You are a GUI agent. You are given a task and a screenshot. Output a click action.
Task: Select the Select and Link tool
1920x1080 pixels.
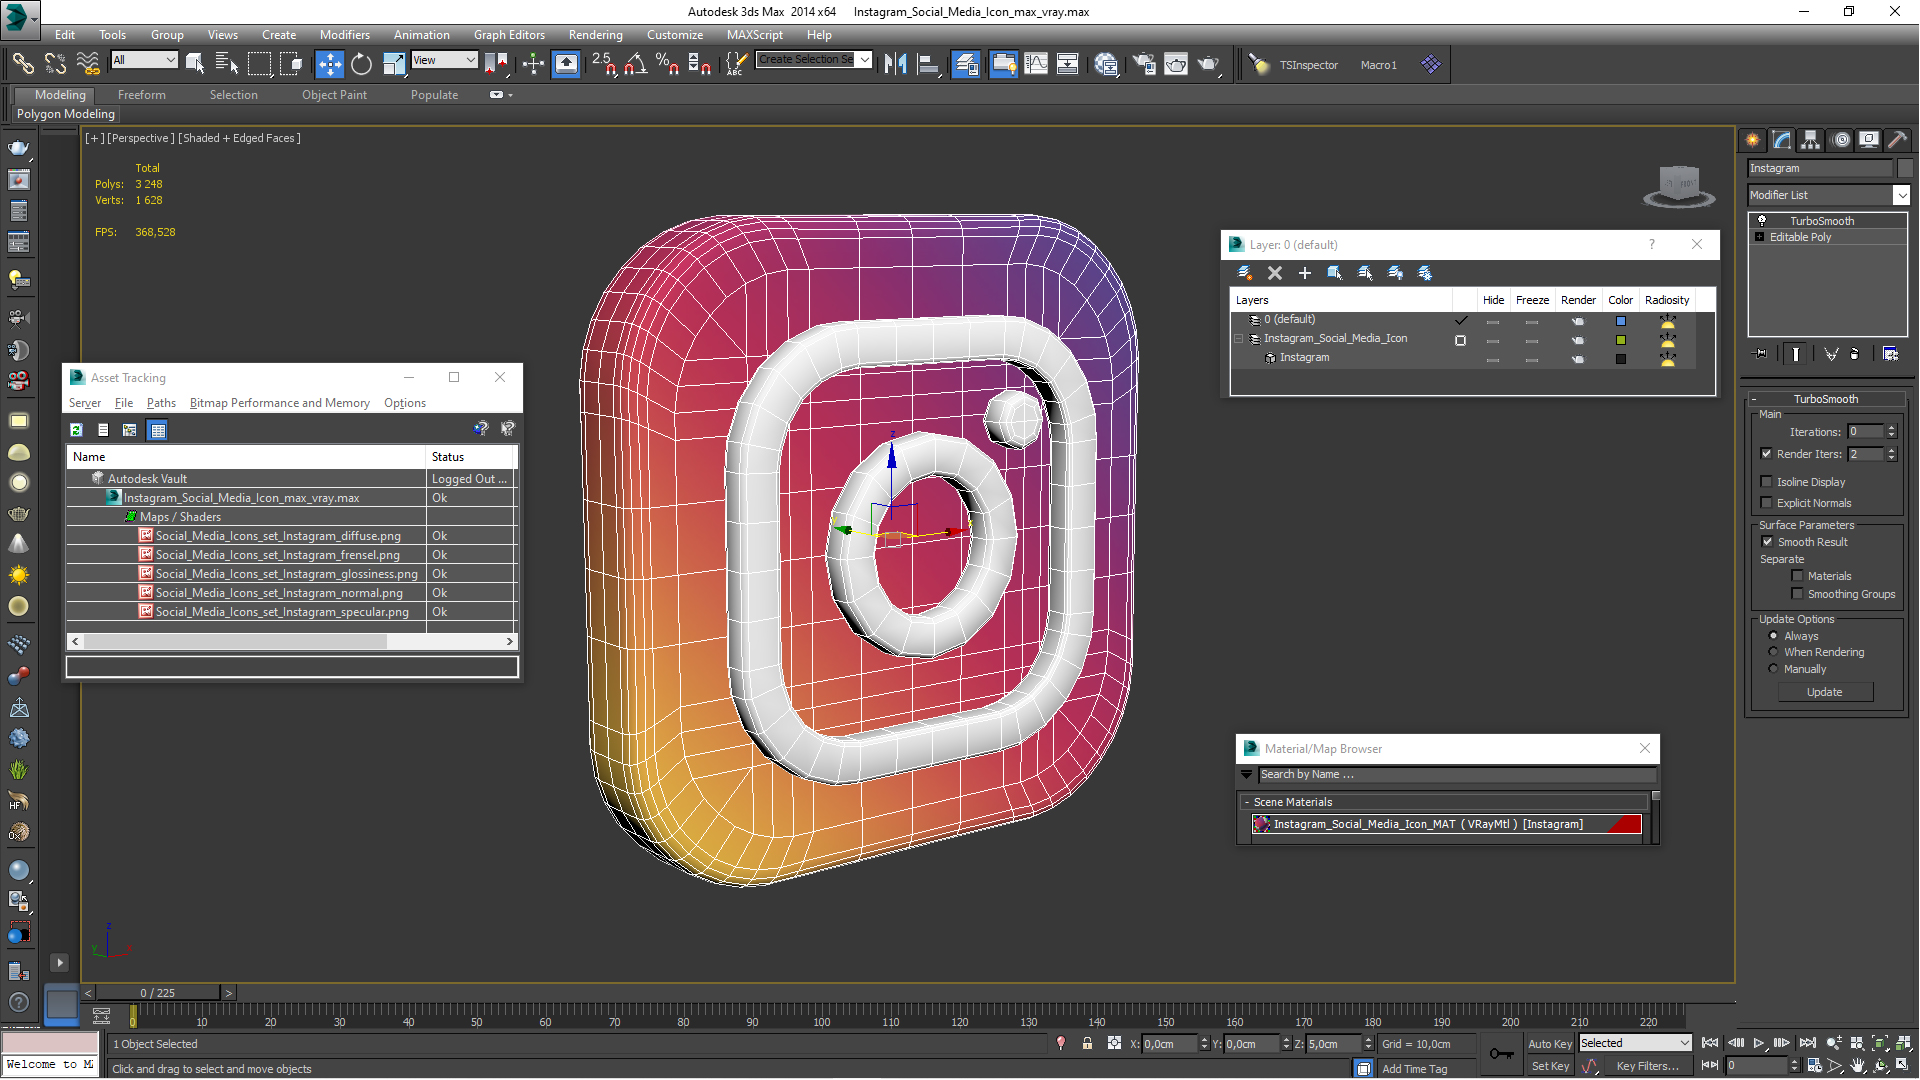point(22,64)
